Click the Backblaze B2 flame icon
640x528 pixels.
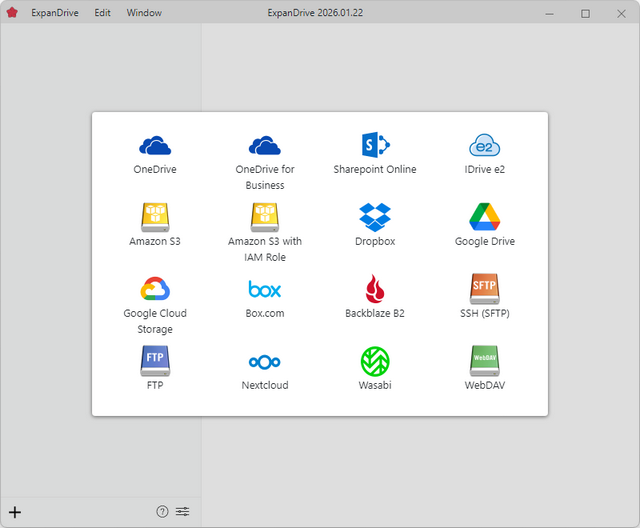coord(375,289)
